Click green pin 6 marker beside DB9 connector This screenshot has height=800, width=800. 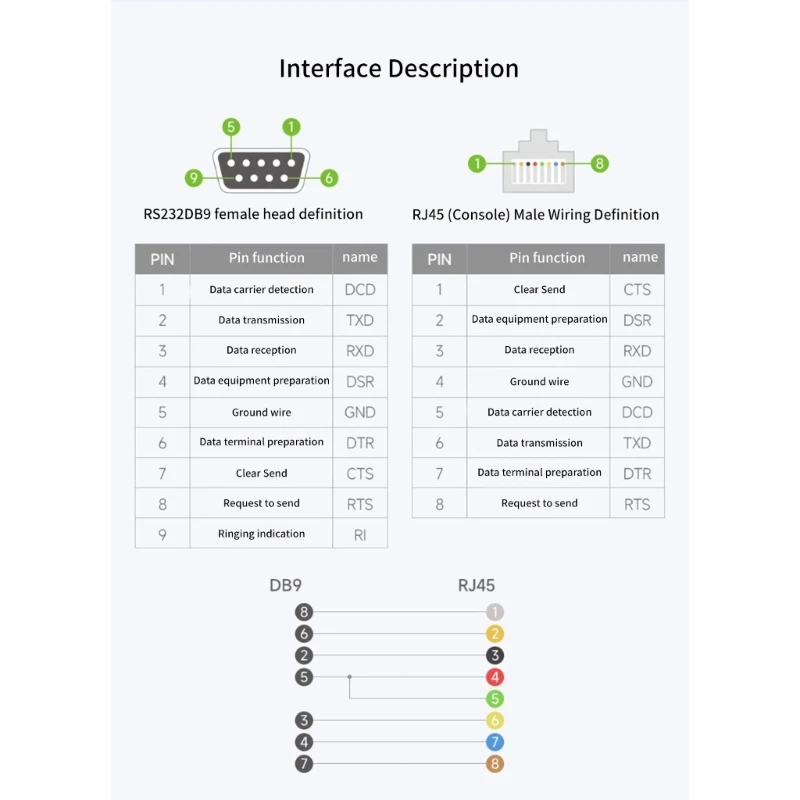coord(329,179)
